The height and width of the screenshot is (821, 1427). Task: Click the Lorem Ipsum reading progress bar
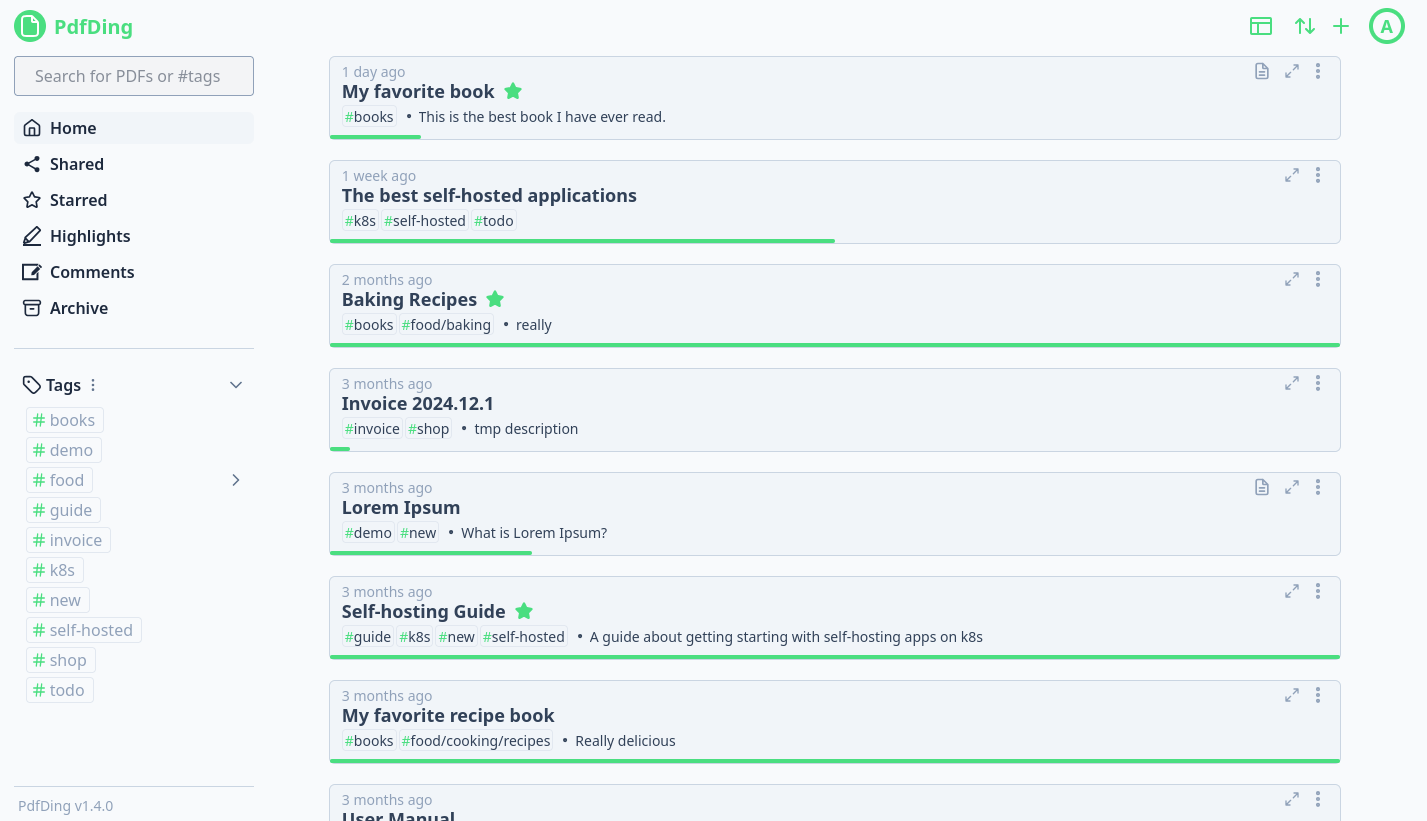(x=431, y=552)
